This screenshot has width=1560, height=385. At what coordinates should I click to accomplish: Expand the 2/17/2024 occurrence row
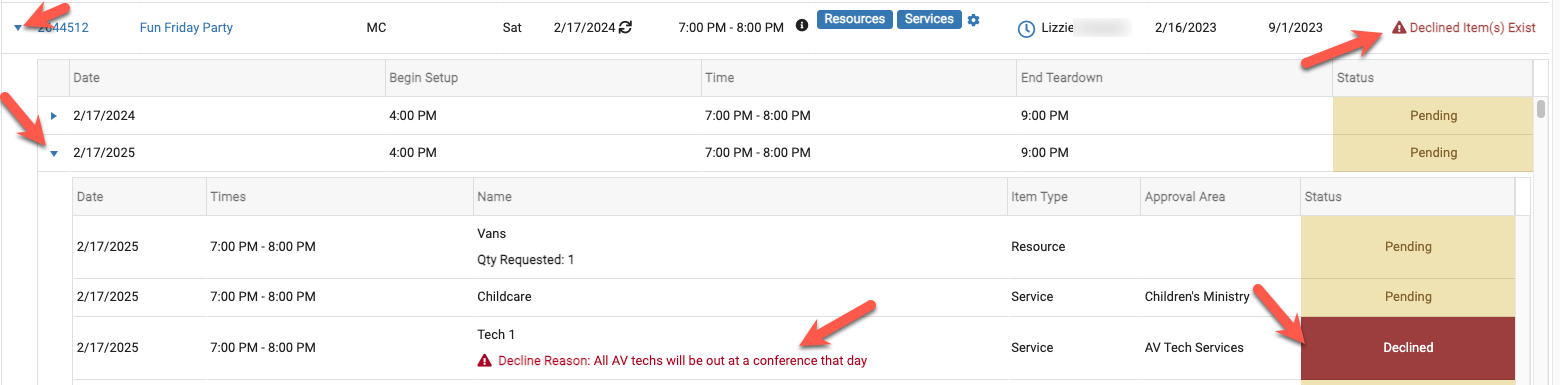(54, 116)
